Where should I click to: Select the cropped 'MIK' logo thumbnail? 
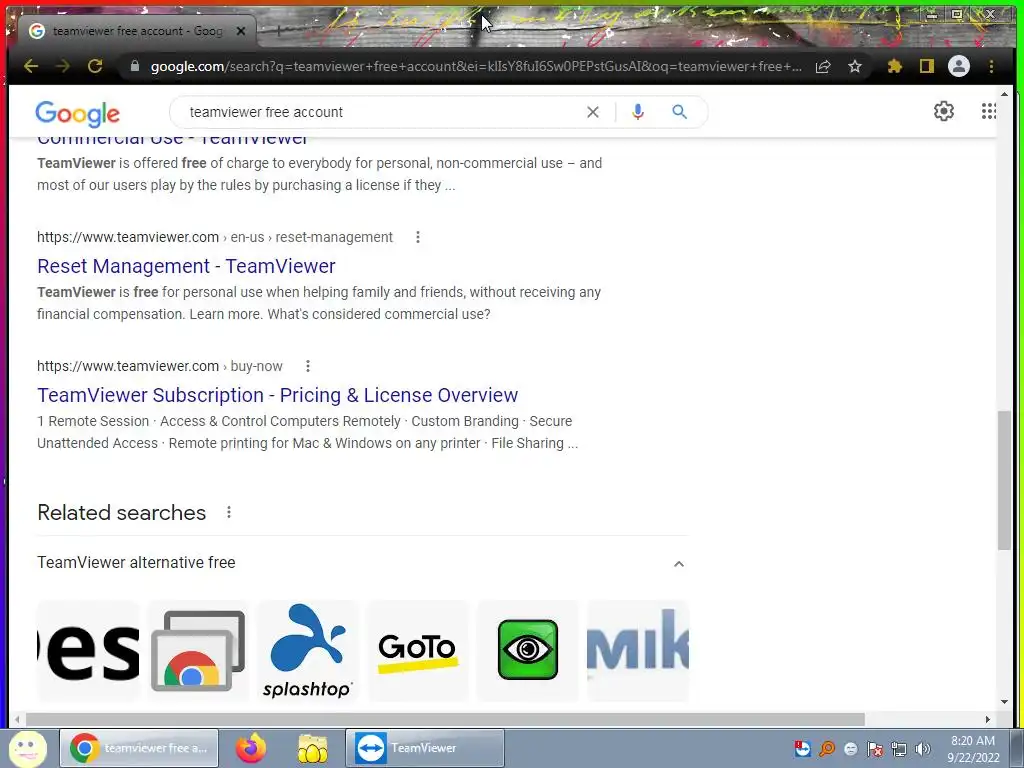[x=638, y=650]
